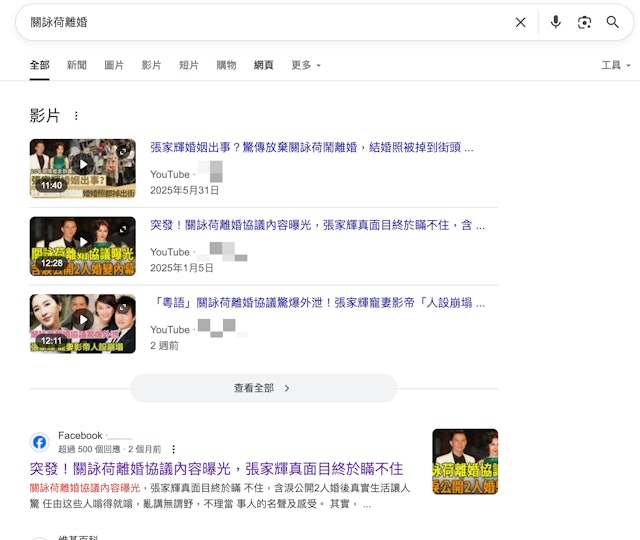This screenshot has height=540, width=640.
Task: Switch to the 購物 tab
Action: (227, 65)
